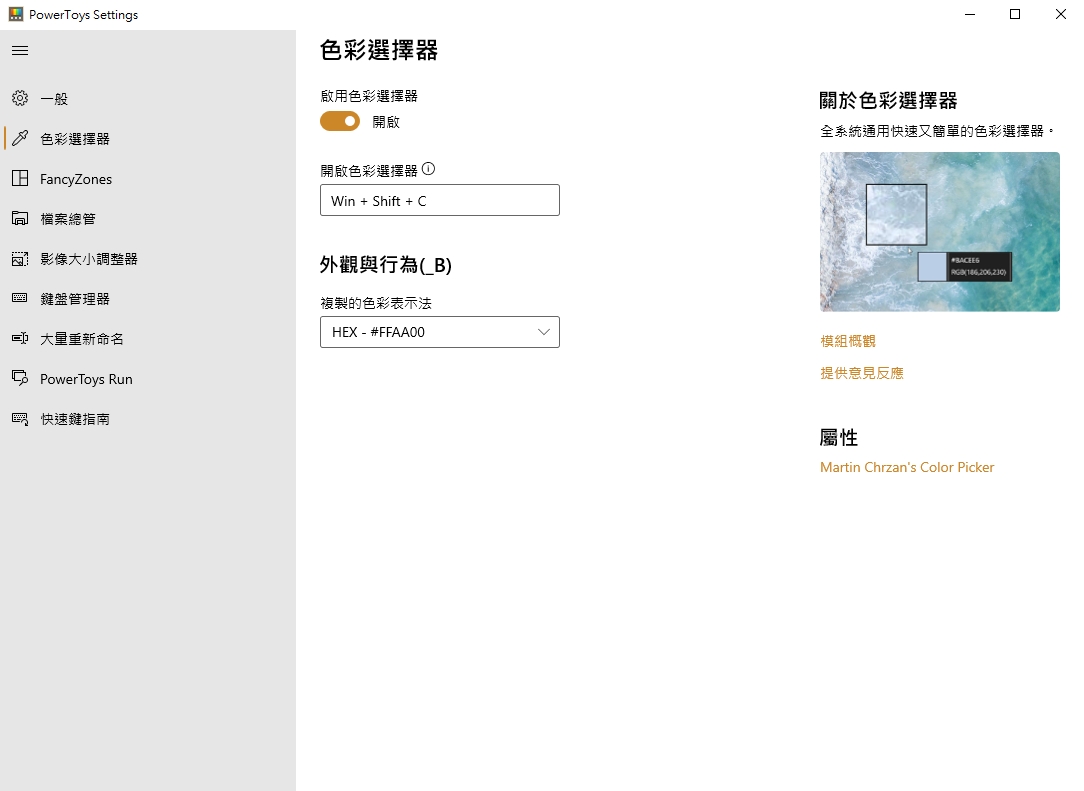
Task: Click the FancyZones layout icon
Action: pos(20,178)
